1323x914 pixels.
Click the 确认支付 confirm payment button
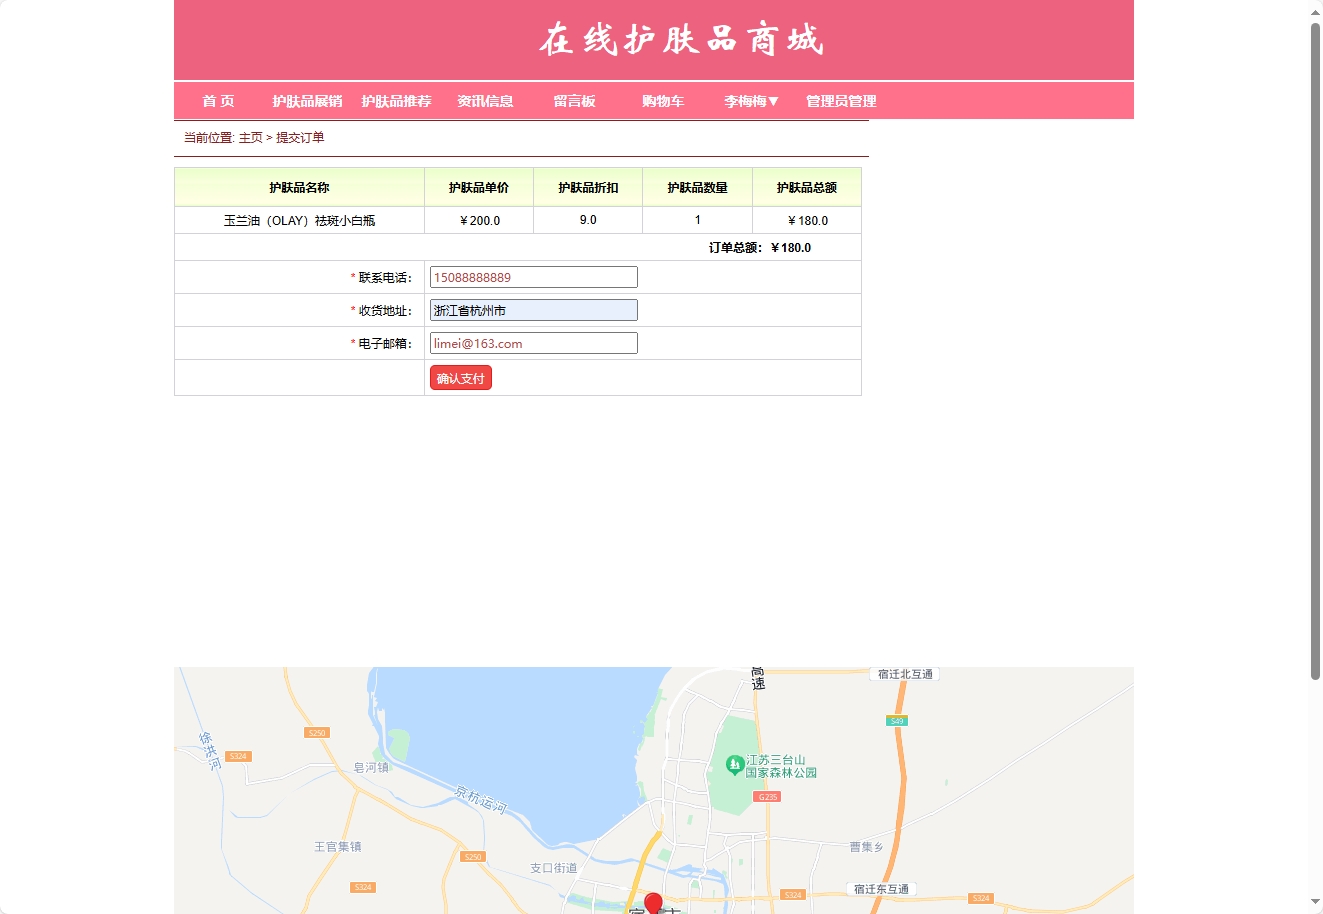pos(460,377)
